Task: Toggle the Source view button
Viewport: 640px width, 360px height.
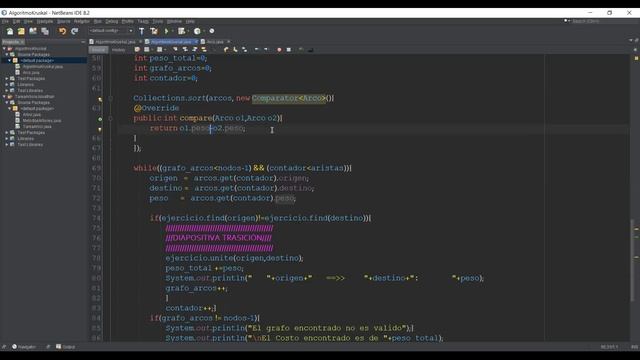Action: (x=98, y=50)
